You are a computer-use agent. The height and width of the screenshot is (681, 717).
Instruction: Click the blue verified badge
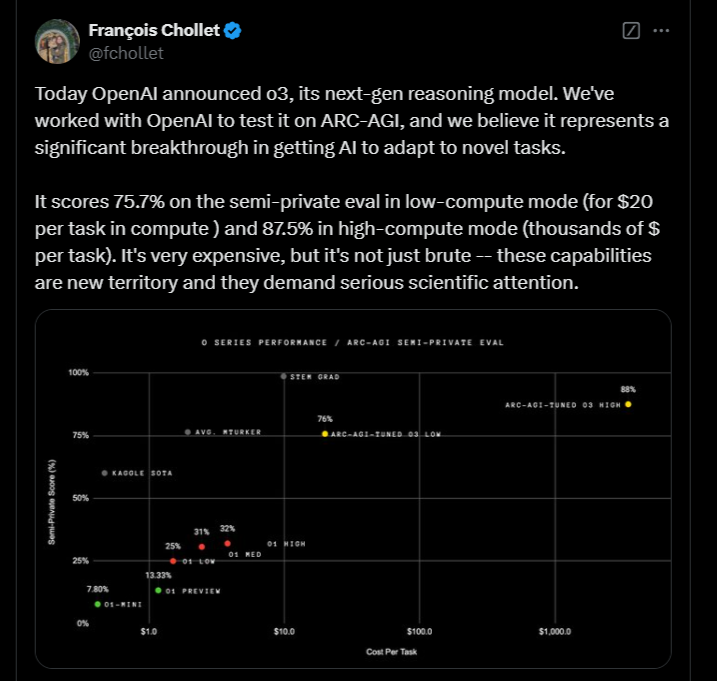[x=233, y=31]
